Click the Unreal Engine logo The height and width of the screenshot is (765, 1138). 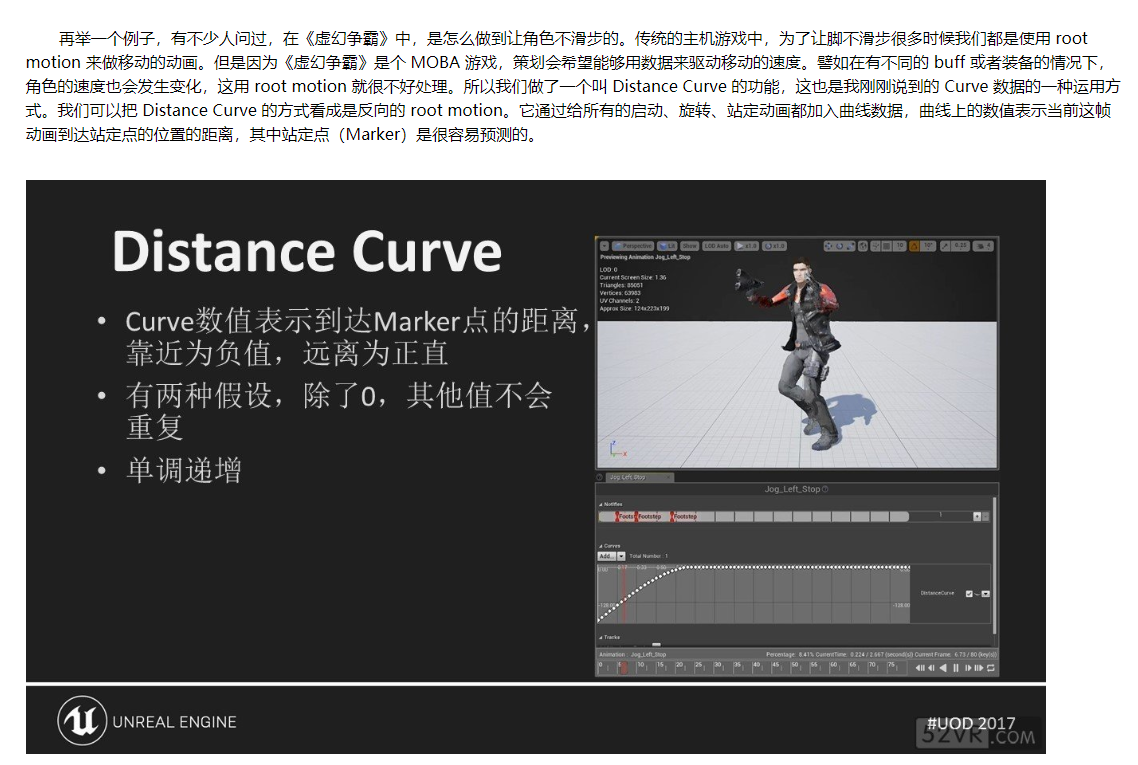tap(82, 721)
